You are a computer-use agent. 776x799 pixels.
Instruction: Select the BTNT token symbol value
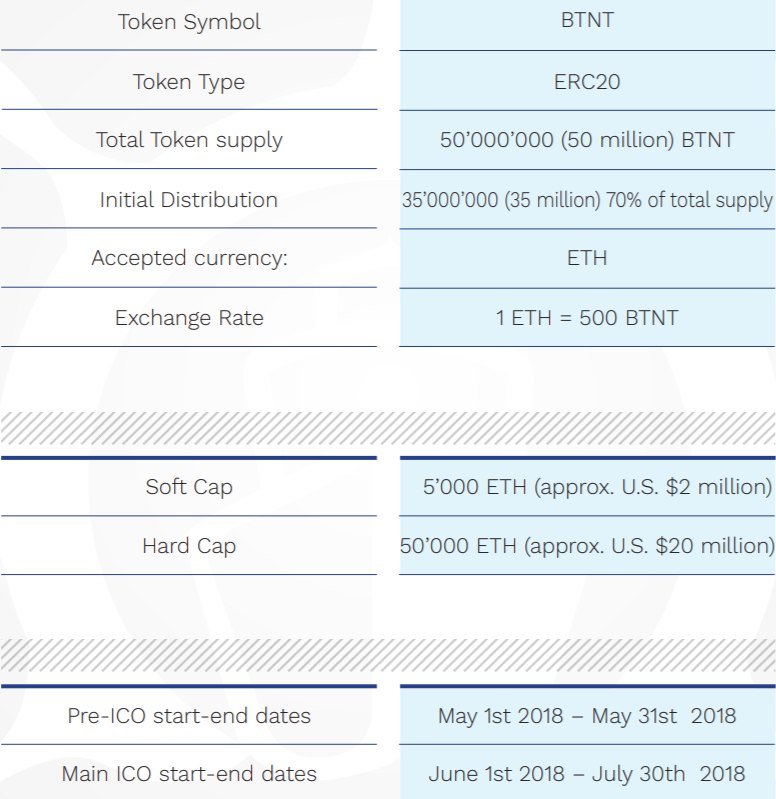(587, 20)
